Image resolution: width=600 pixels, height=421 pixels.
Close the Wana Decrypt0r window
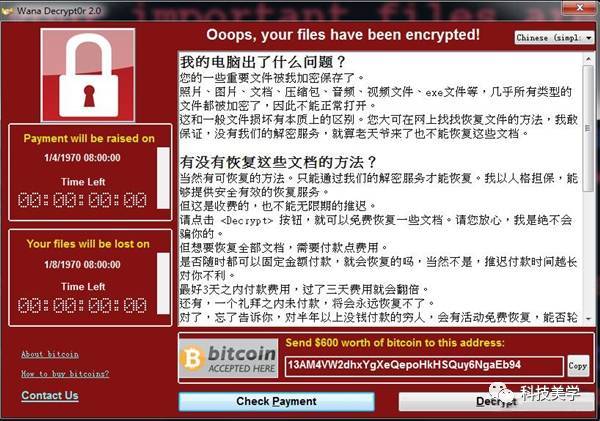point(579,8)
